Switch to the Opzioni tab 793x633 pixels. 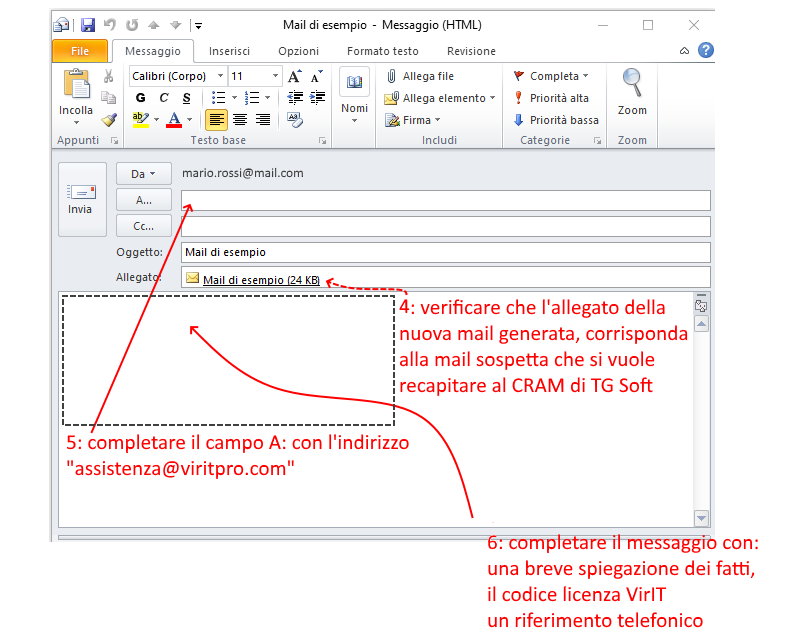[298, 51]
